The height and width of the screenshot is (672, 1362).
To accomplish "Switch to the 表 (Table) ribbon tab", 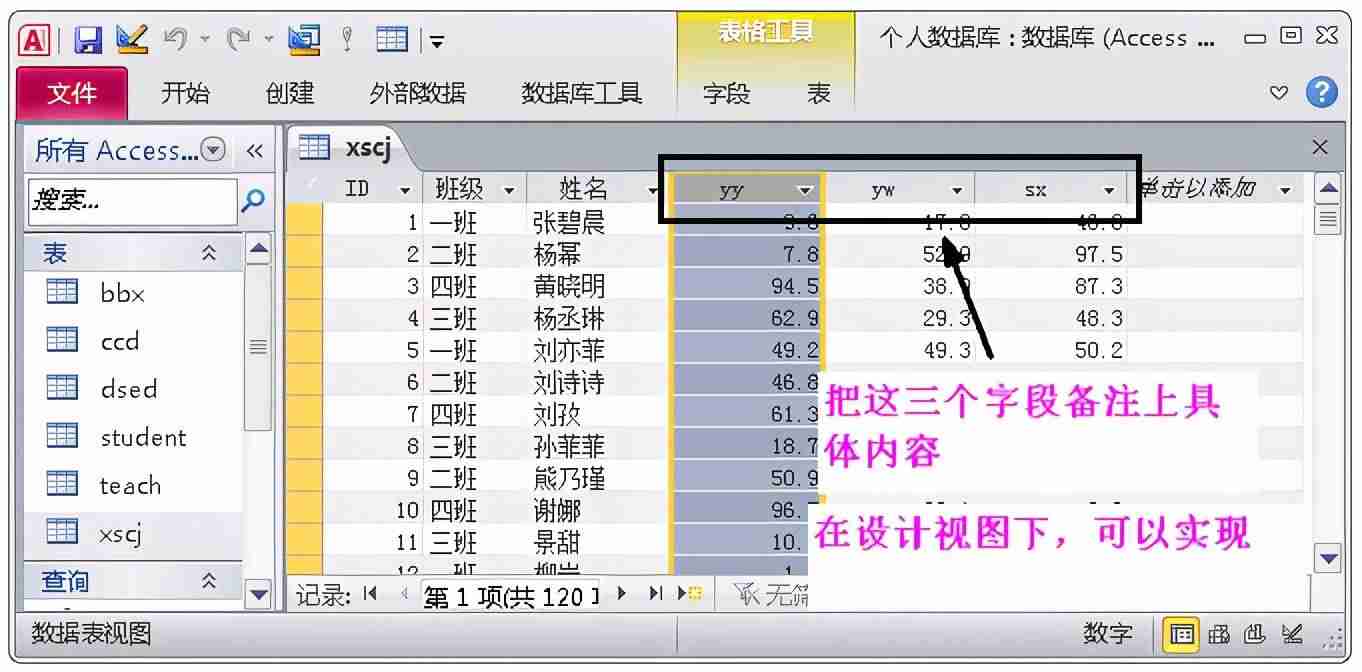I will [819, 94].
